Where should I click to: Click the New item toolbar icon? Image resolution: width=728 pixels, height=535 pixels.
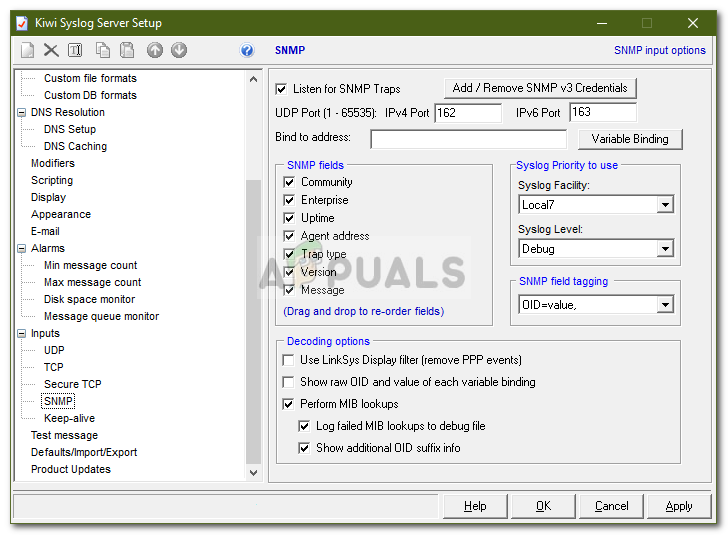[x=27, y=50]
